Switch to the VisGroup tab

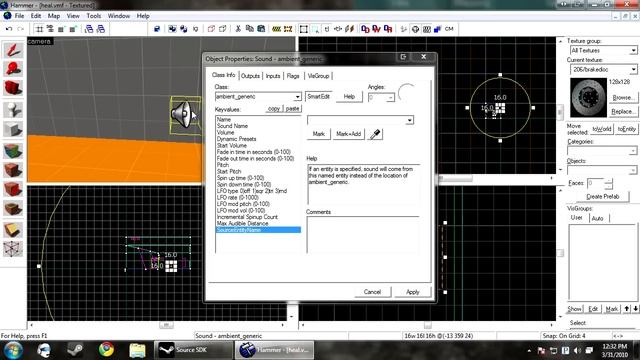click(318, 76)
